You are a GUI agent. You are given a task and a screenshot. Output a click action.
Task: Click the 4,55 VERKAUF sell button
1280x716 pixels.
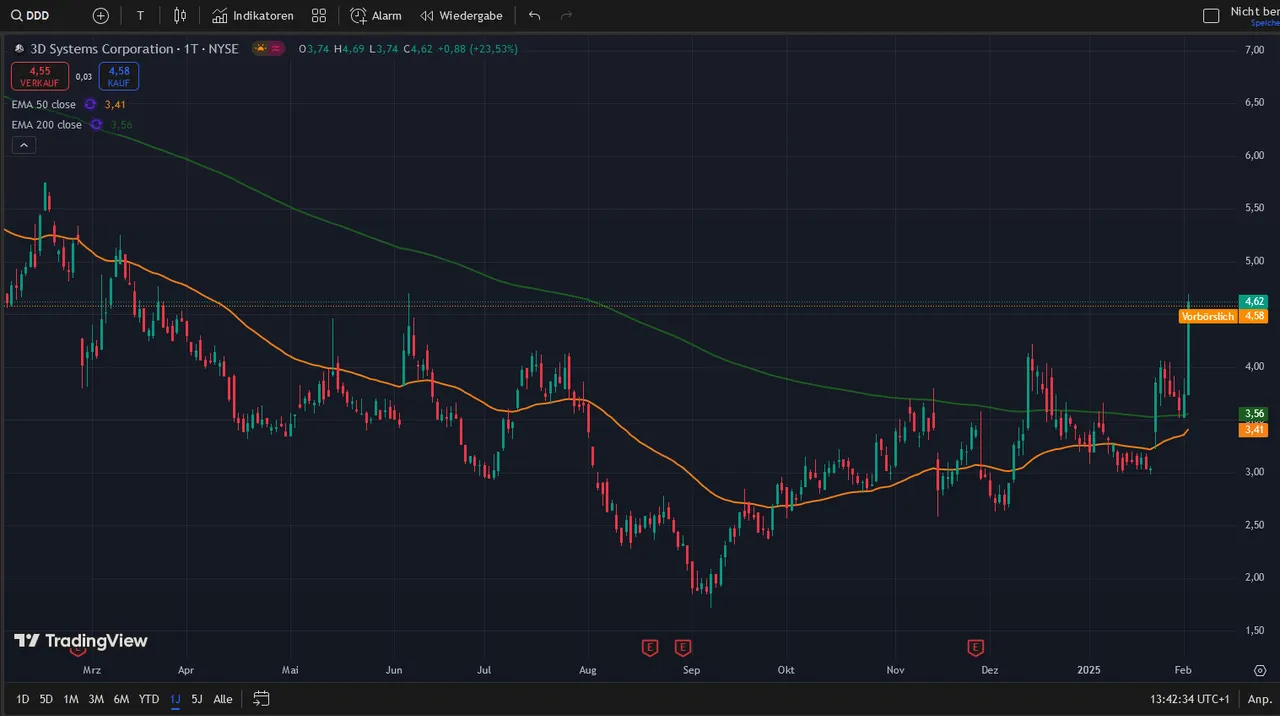pos(40,76)
